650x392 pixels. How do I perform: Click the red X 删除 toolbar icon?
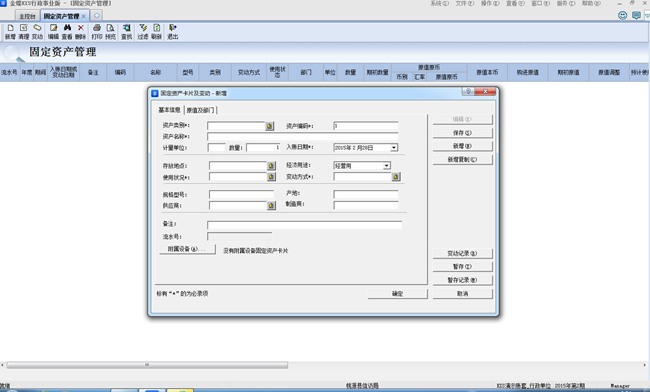tap(80, 31)
